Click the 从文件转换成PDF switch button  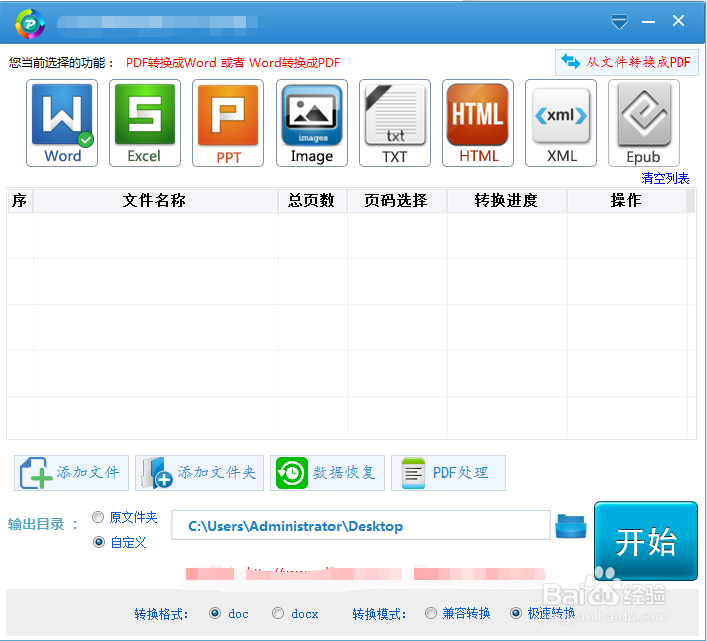(627, 62)
